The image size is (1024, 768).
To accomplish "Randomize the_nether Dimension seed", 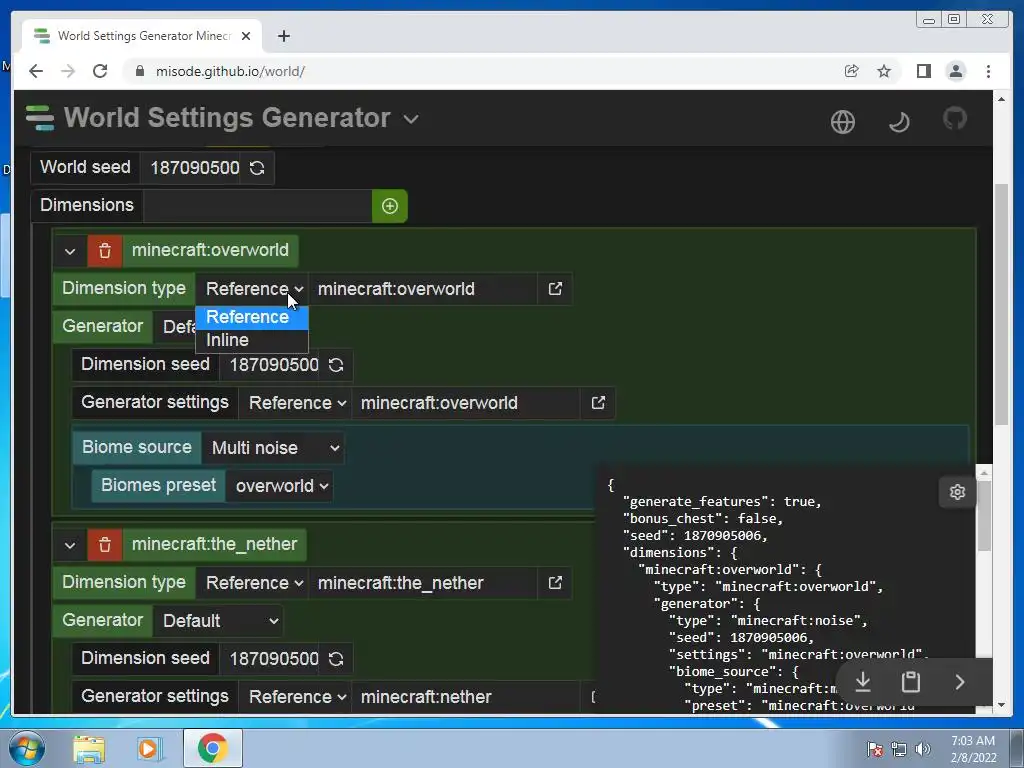I will click(336, 659).
